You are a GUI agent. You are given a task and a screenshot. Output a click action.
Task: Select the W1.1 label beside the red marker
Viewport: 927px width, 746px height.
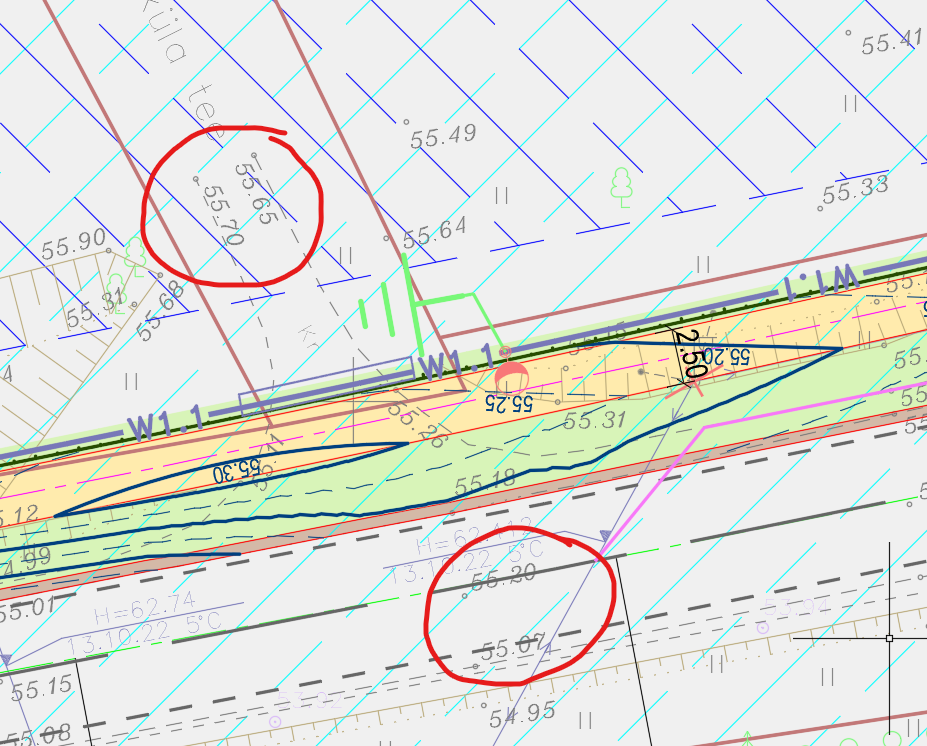[x=456, y=362]
